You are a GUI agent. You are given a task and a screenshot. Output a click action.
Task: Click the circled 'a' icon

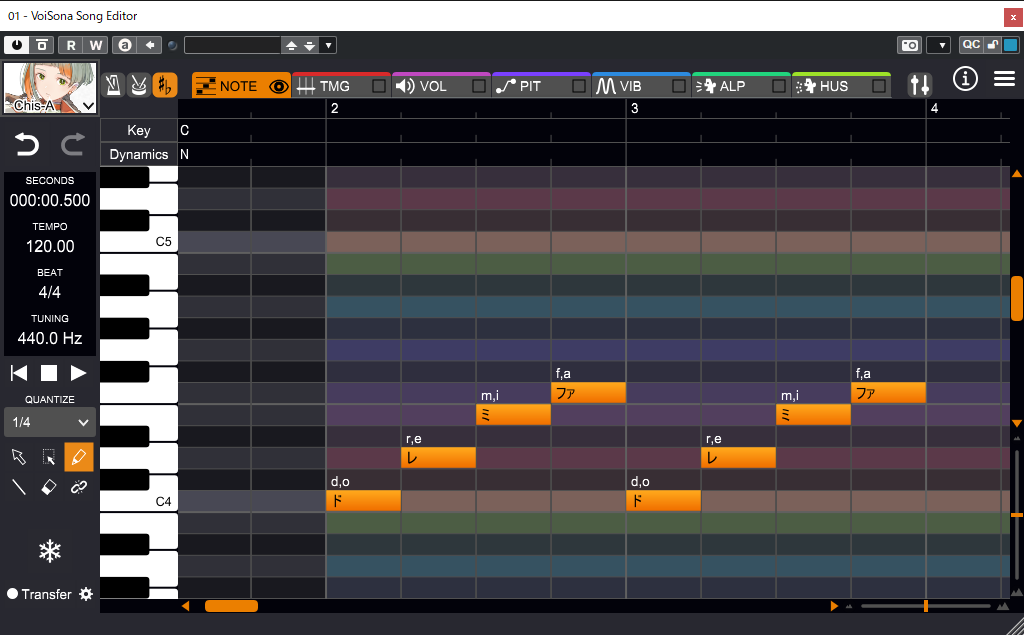pos(125,45)
